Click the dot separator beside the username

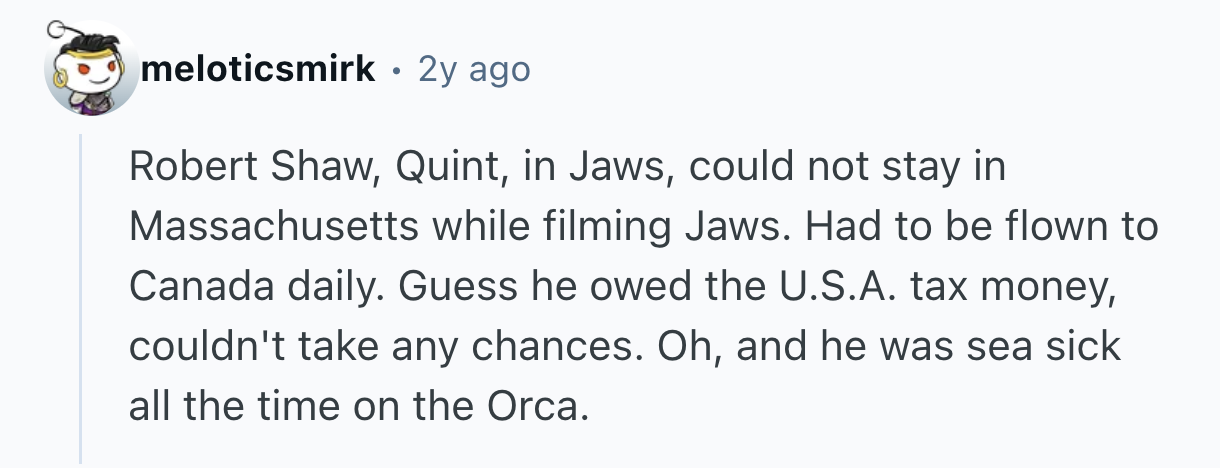click(x=398, y=70)
